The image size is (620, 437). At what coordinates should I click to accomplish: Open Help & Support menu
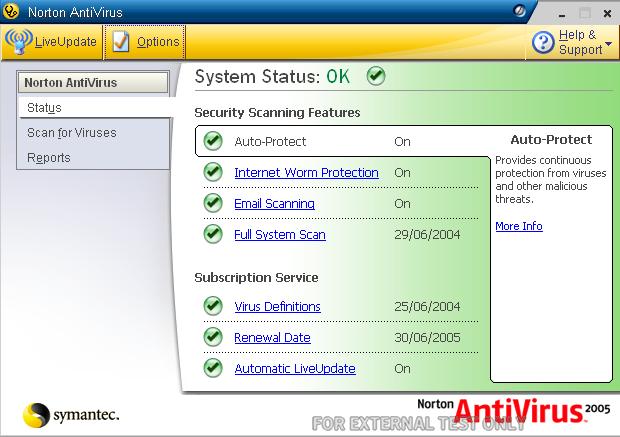tap(572, 42)
